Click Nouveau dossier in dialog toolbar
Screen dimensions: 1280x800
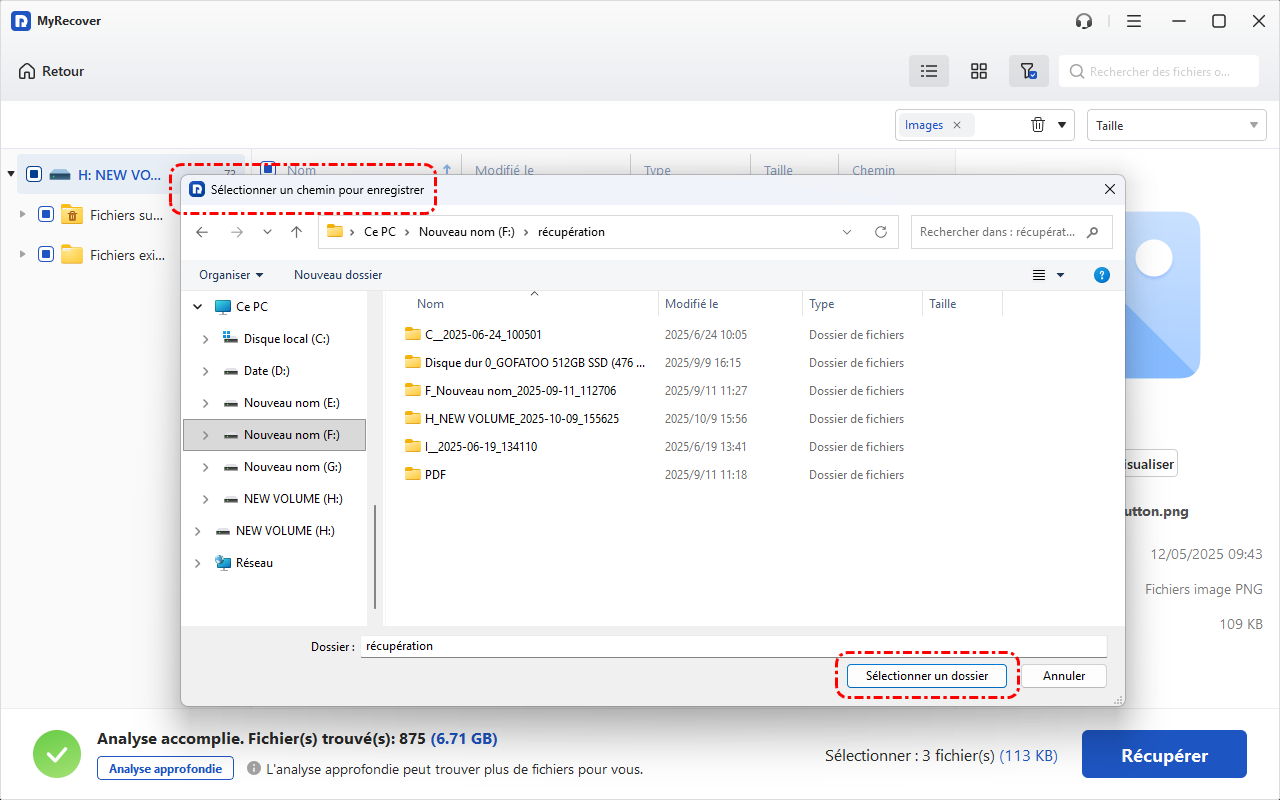click(338, 275)
